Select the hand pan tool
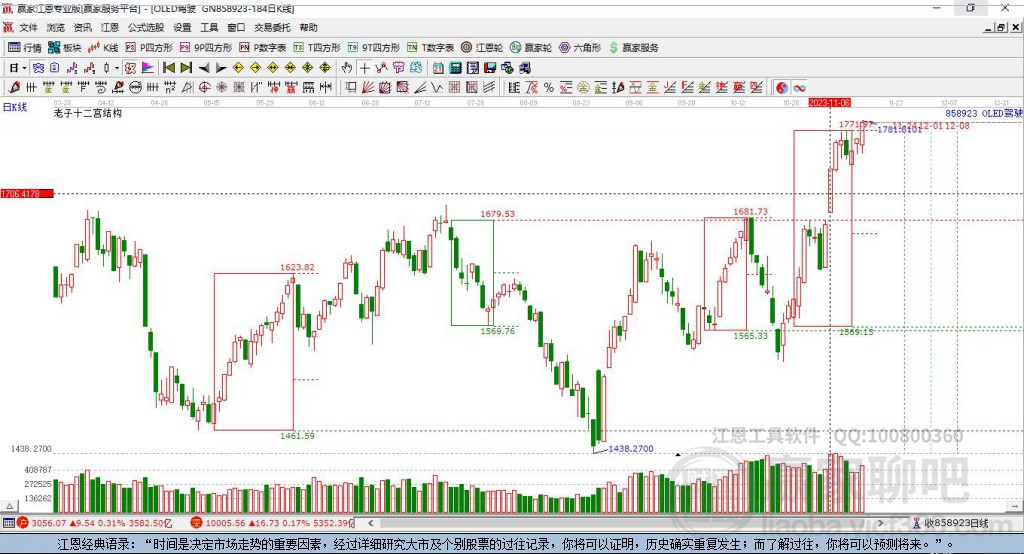This screenshot has height=554, width=1024. 347,68
